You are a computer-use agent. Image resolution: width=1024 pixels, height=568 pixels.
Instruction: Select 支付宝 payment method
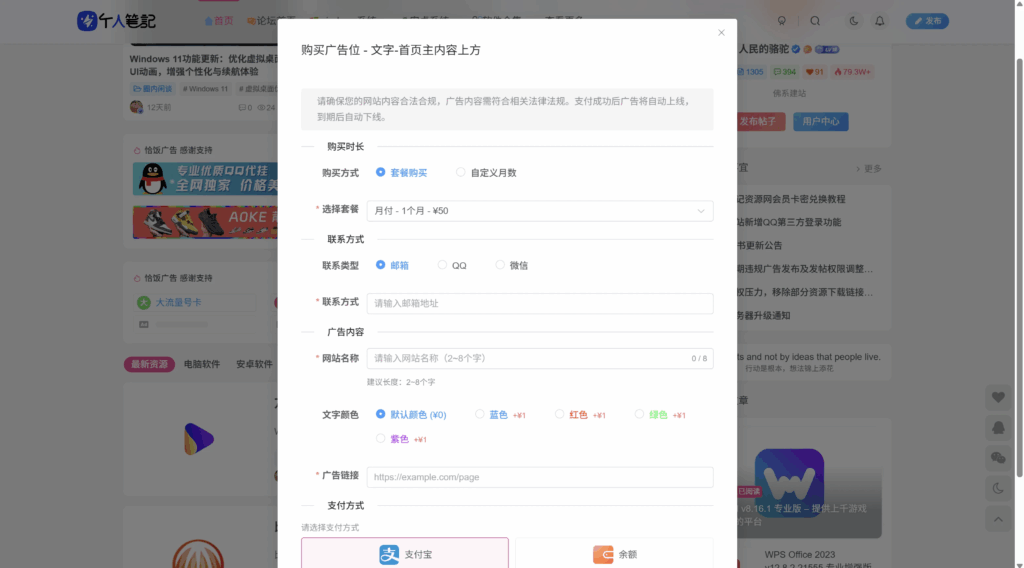404,554
